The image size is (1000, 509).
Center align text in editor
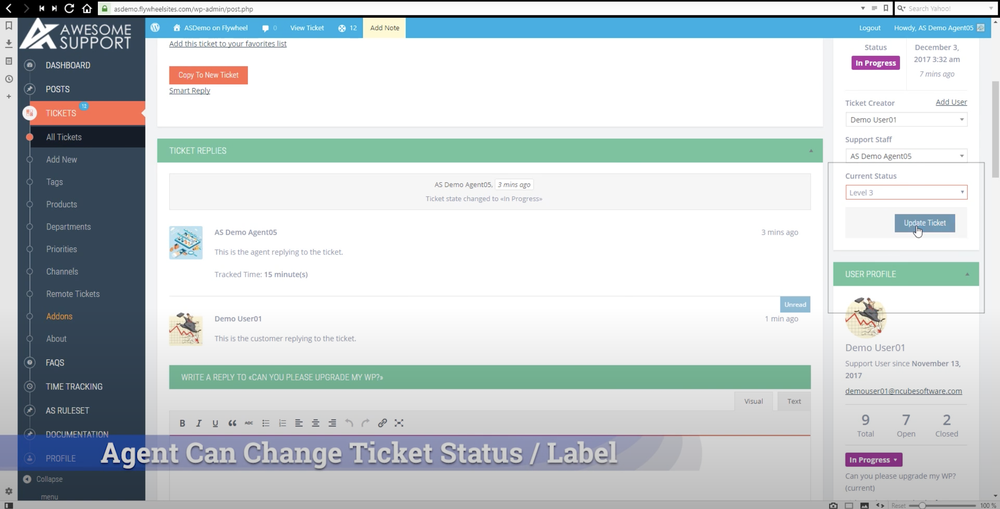(315, 423)
